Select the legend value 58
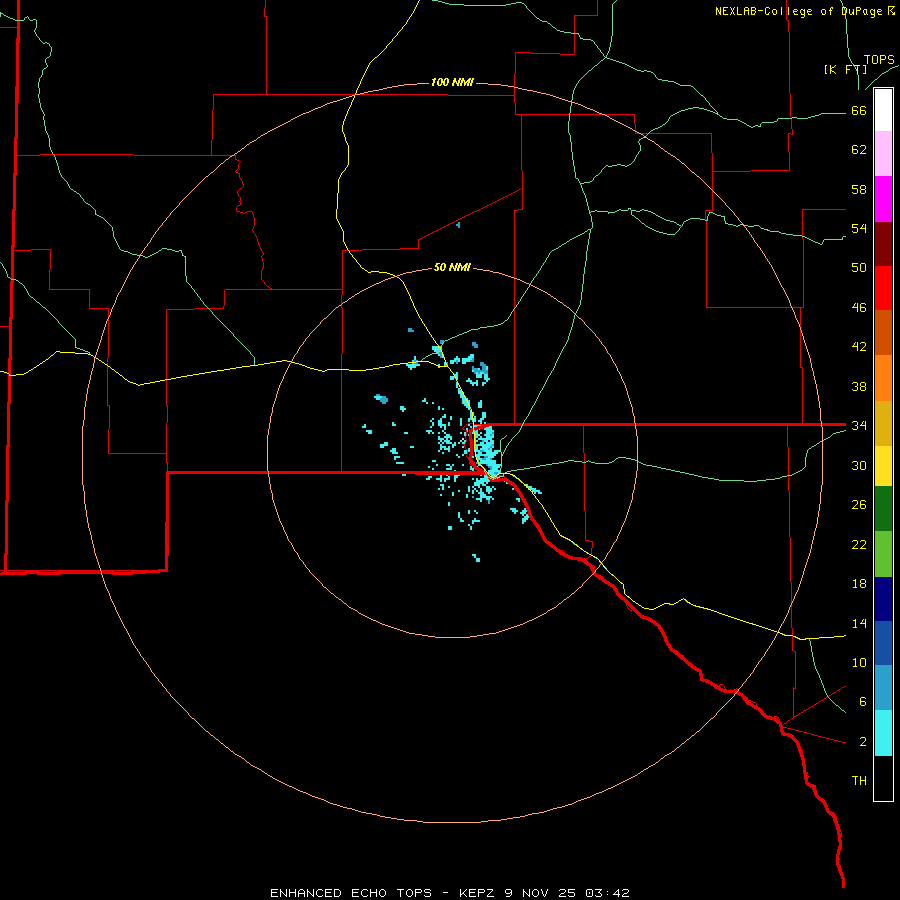Viewport: 900px width, 900px height. click(859, 190)
